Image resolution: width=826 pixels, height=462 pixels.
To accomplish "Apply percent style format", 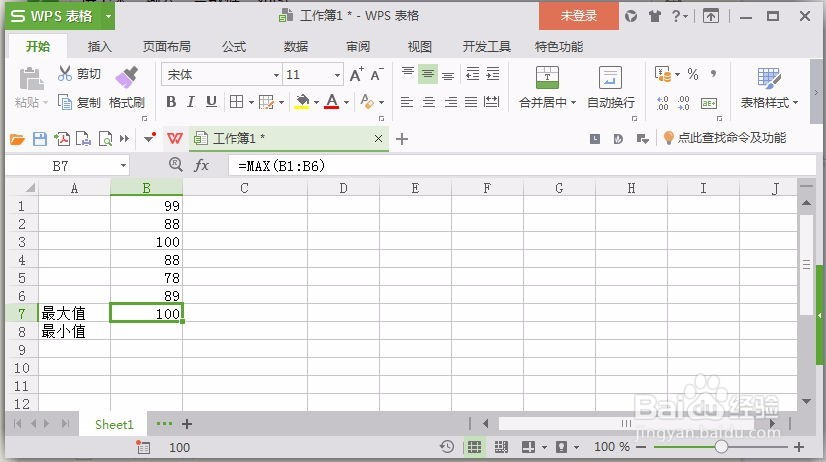I will point(693,74).
